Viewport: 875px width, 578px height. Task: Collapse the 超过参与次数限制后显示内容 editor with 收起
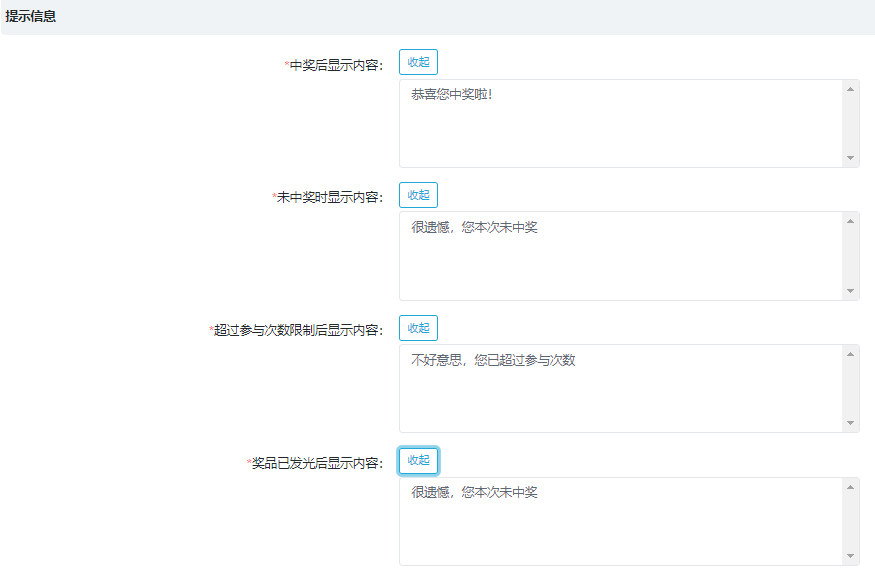(x=418, y=328)
